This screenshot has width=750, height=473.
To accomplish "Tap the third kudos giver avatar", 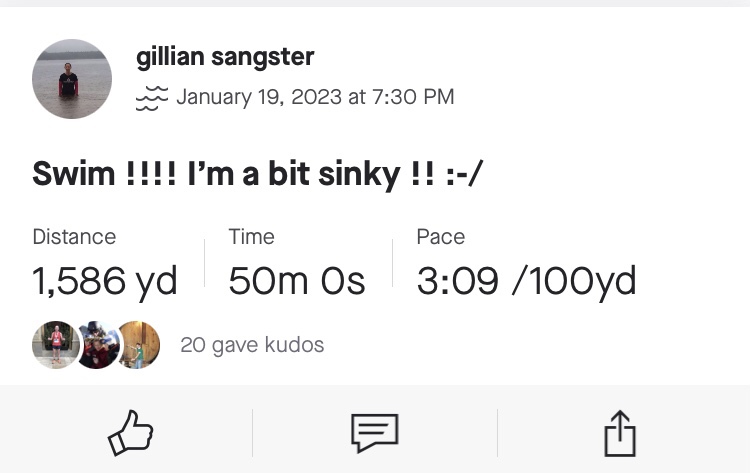I will click(138, 345).
